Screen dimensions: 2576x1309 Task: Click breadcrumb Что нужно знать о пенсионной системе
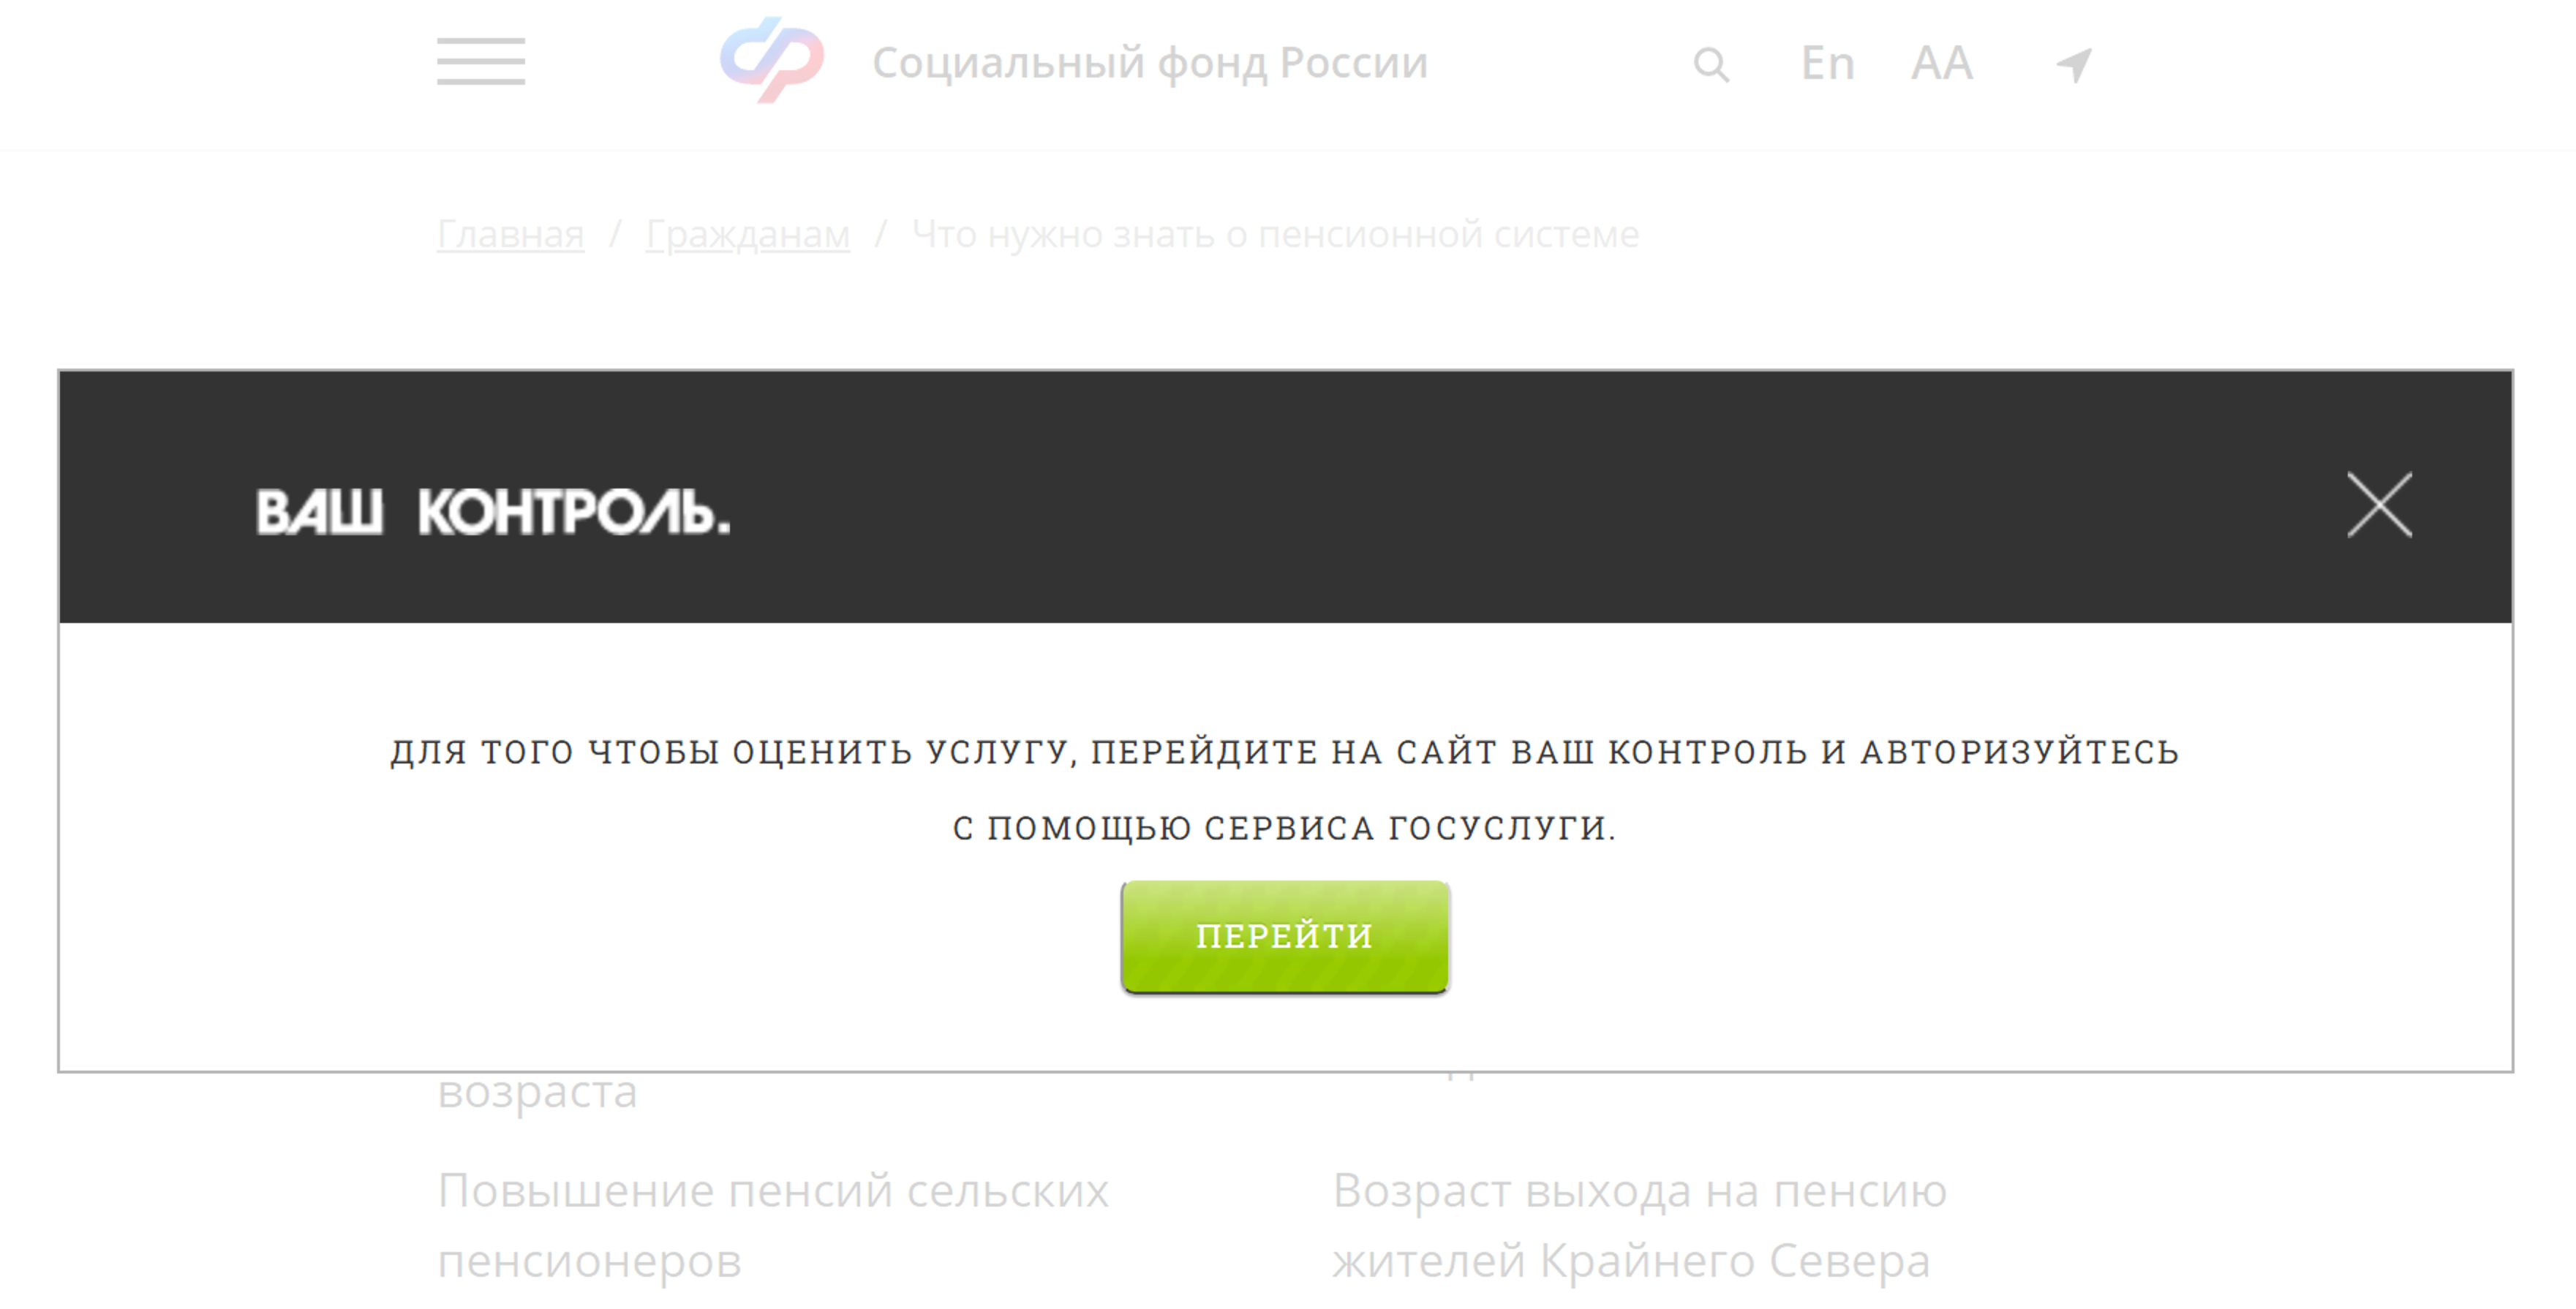coord(1275,234)
